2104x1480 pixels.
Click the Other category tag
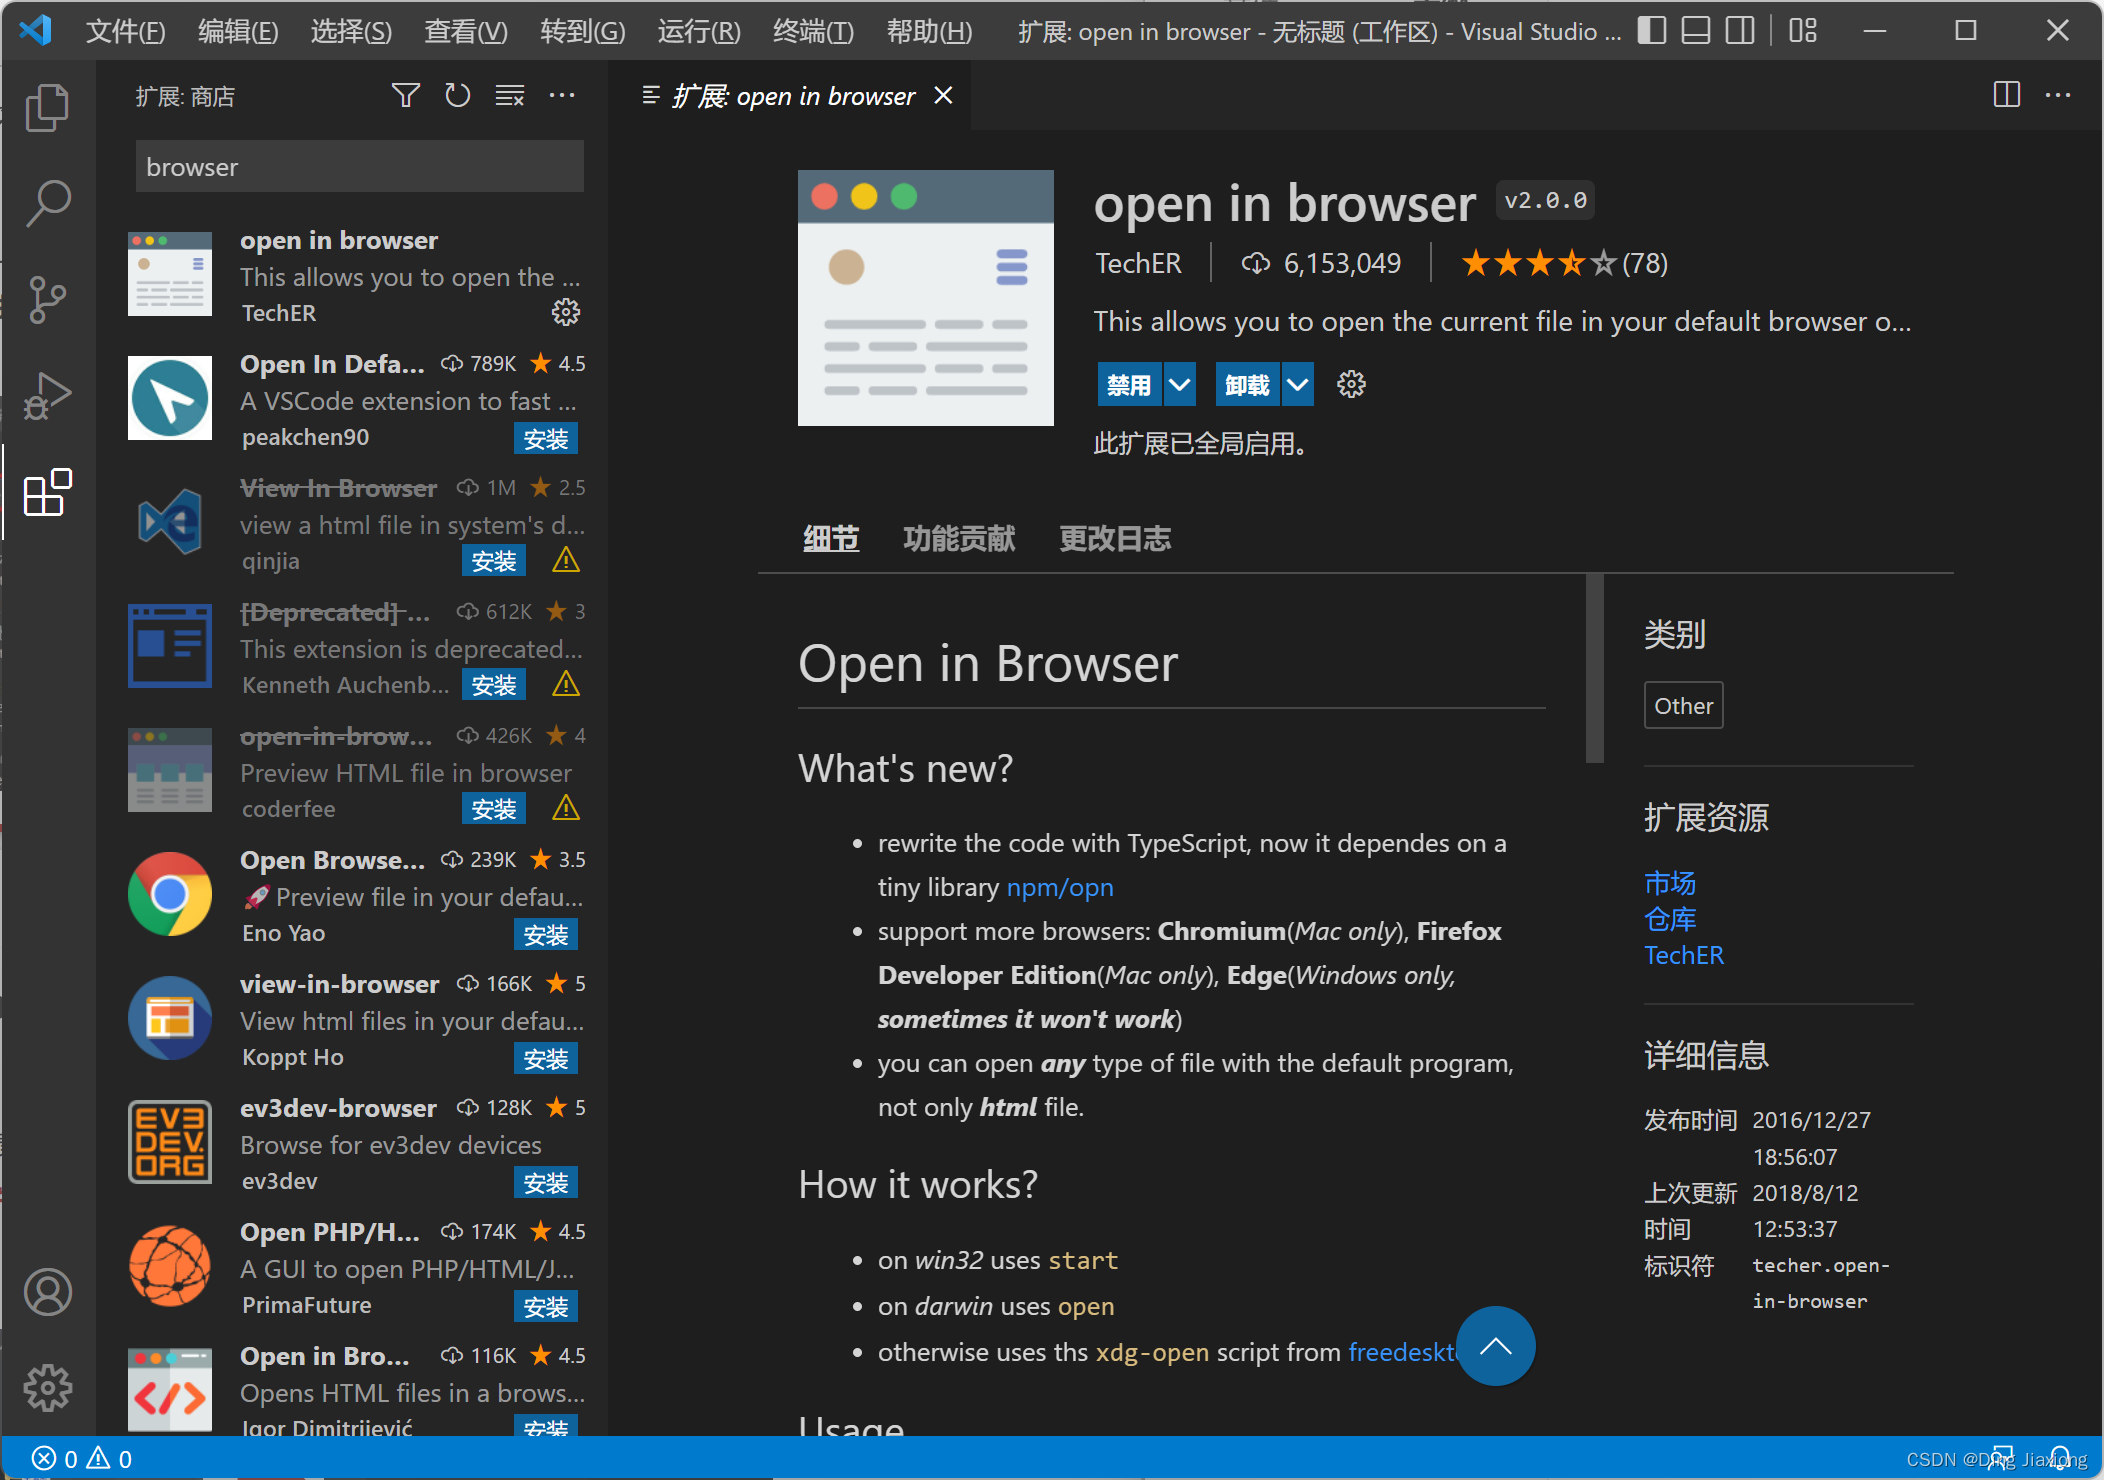(1684, 706)
